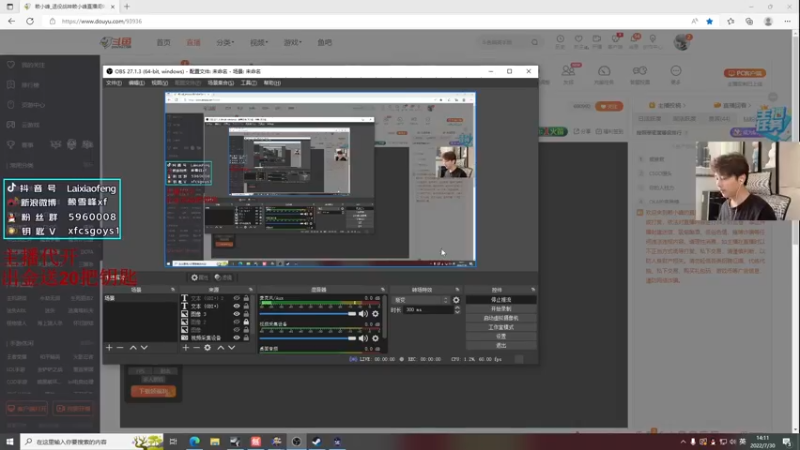The width and height of the screenshot is (800, 450).
Task: Adjust the second mixer channel volume slider
Action: 308,338
